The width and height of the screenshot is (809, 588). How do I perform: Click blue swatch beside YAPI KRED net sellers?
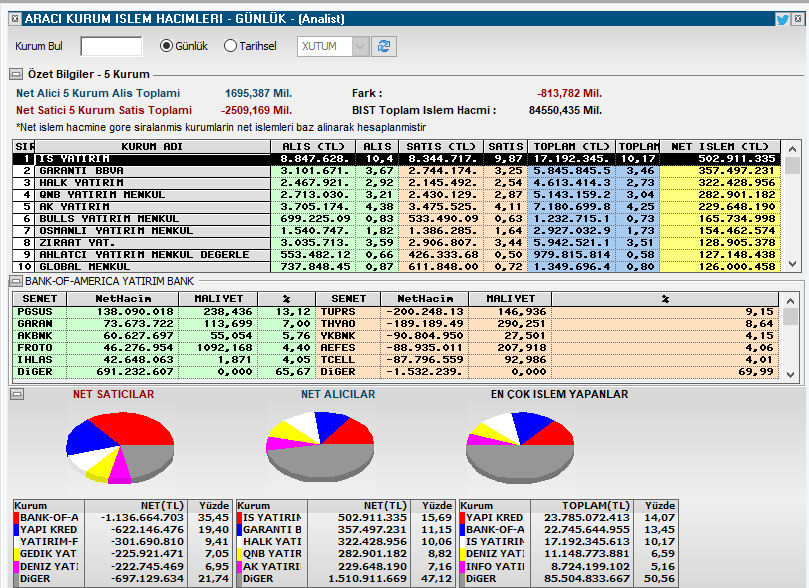[17, 530]
